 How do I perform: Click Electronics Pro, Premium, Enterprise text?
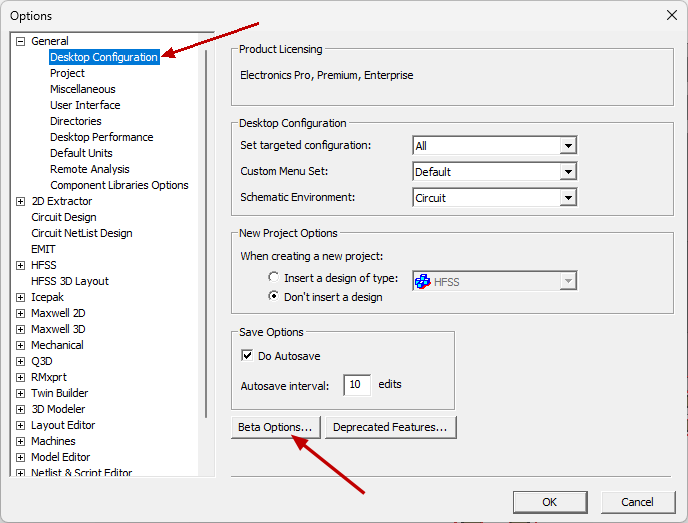326,75
